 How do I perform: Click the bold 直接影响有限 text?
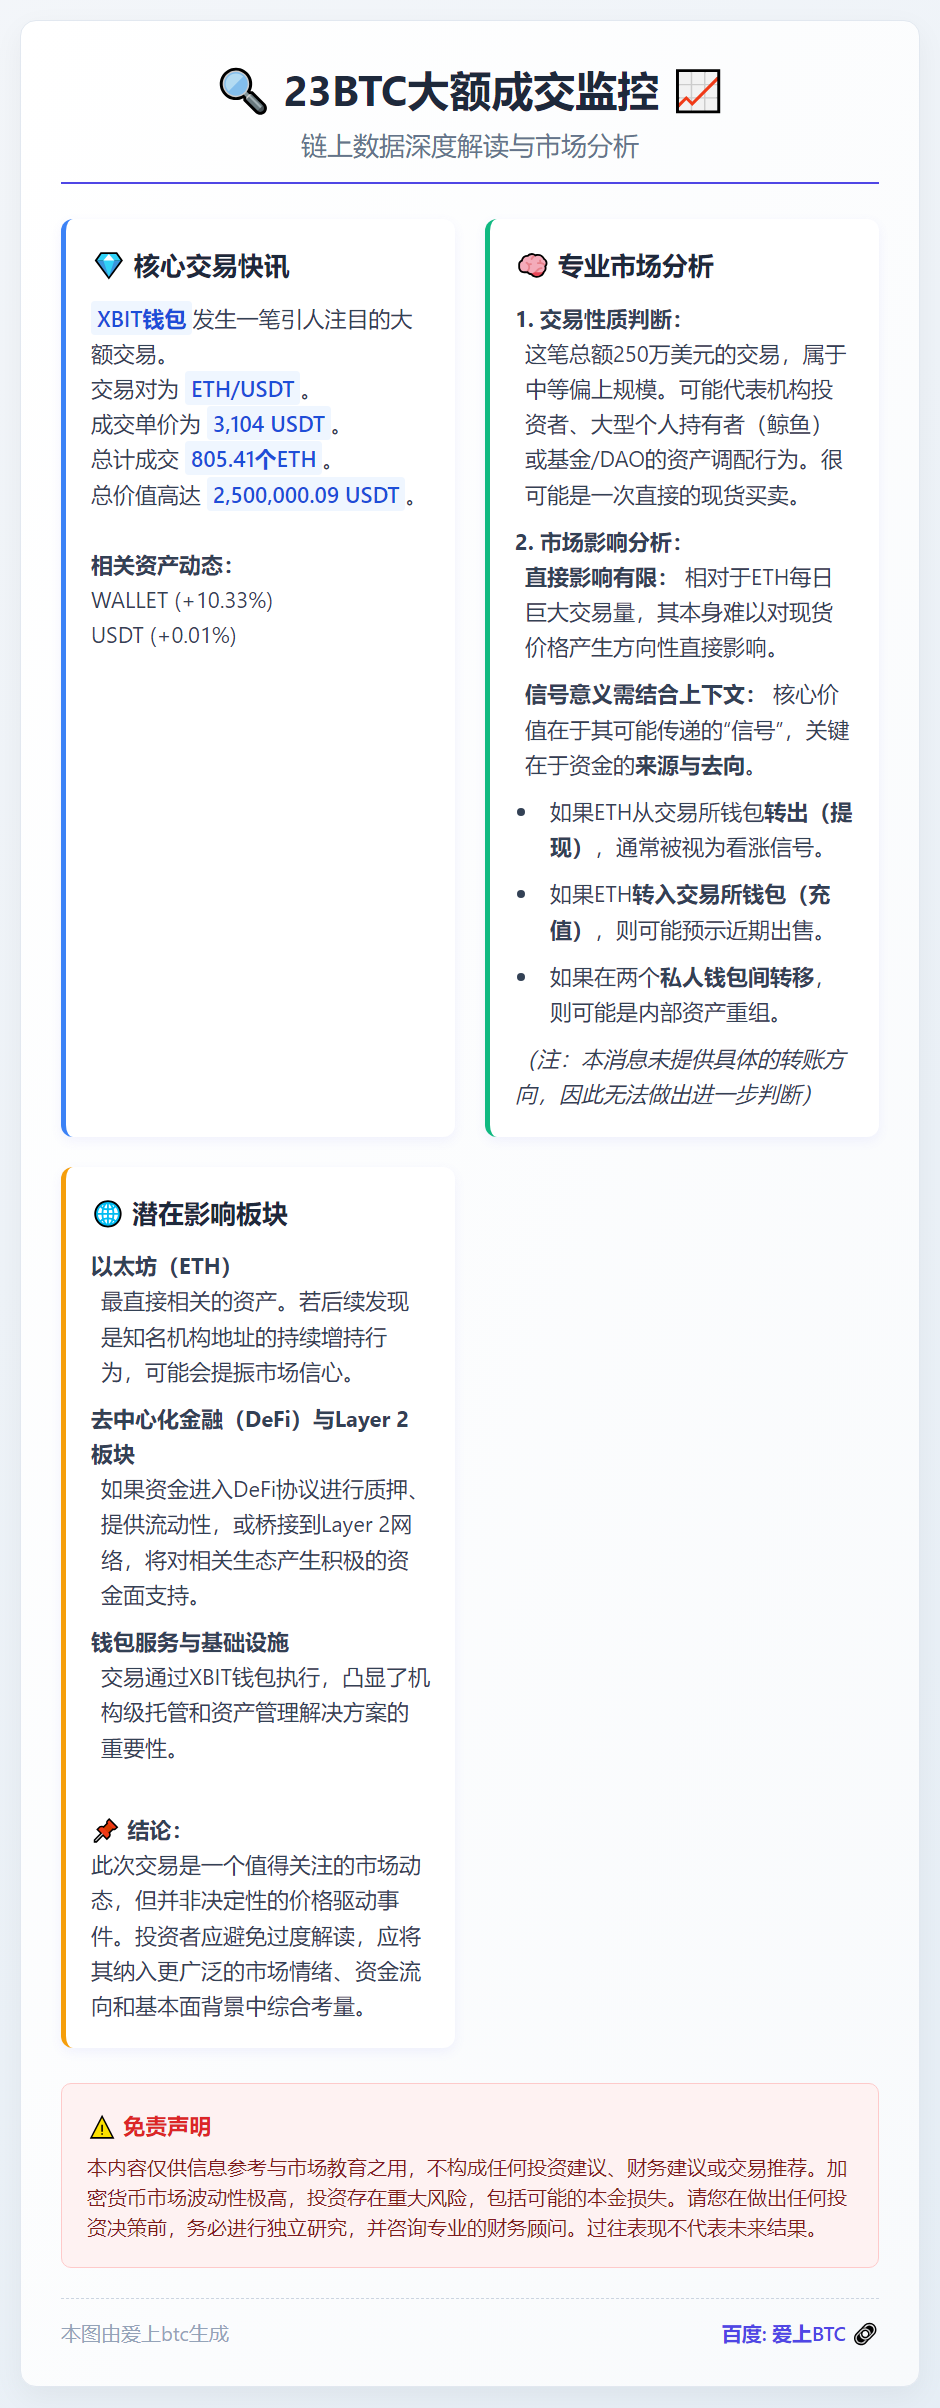click(595, 577)
